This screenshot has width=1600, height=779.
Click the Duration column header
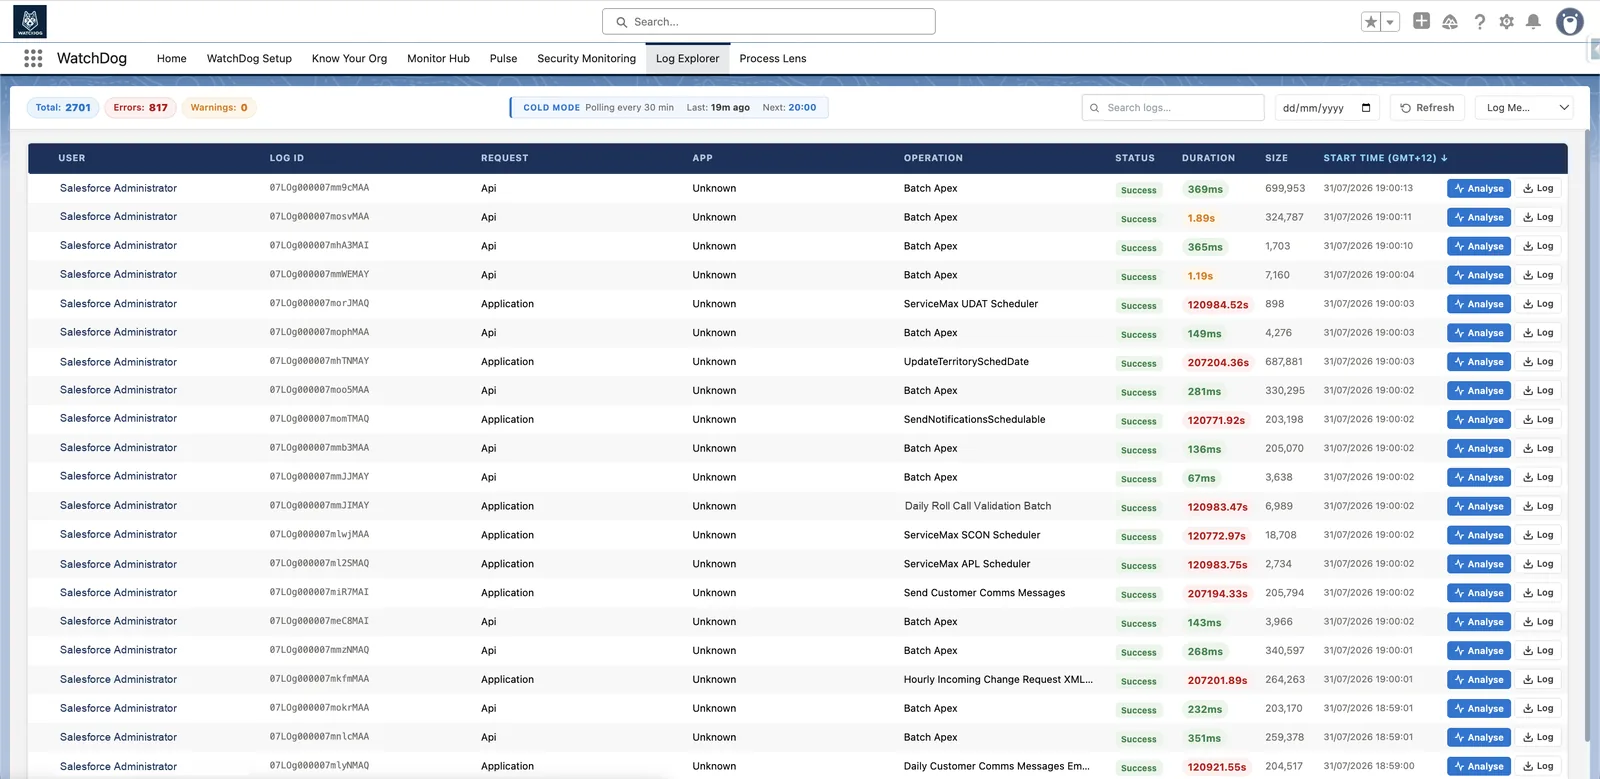(x=1208, y=158)
